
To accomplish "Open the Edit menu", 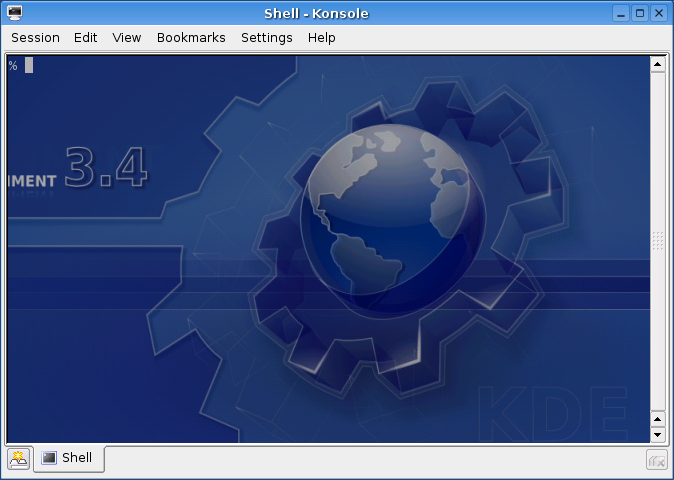I will [x=85, y=38].
